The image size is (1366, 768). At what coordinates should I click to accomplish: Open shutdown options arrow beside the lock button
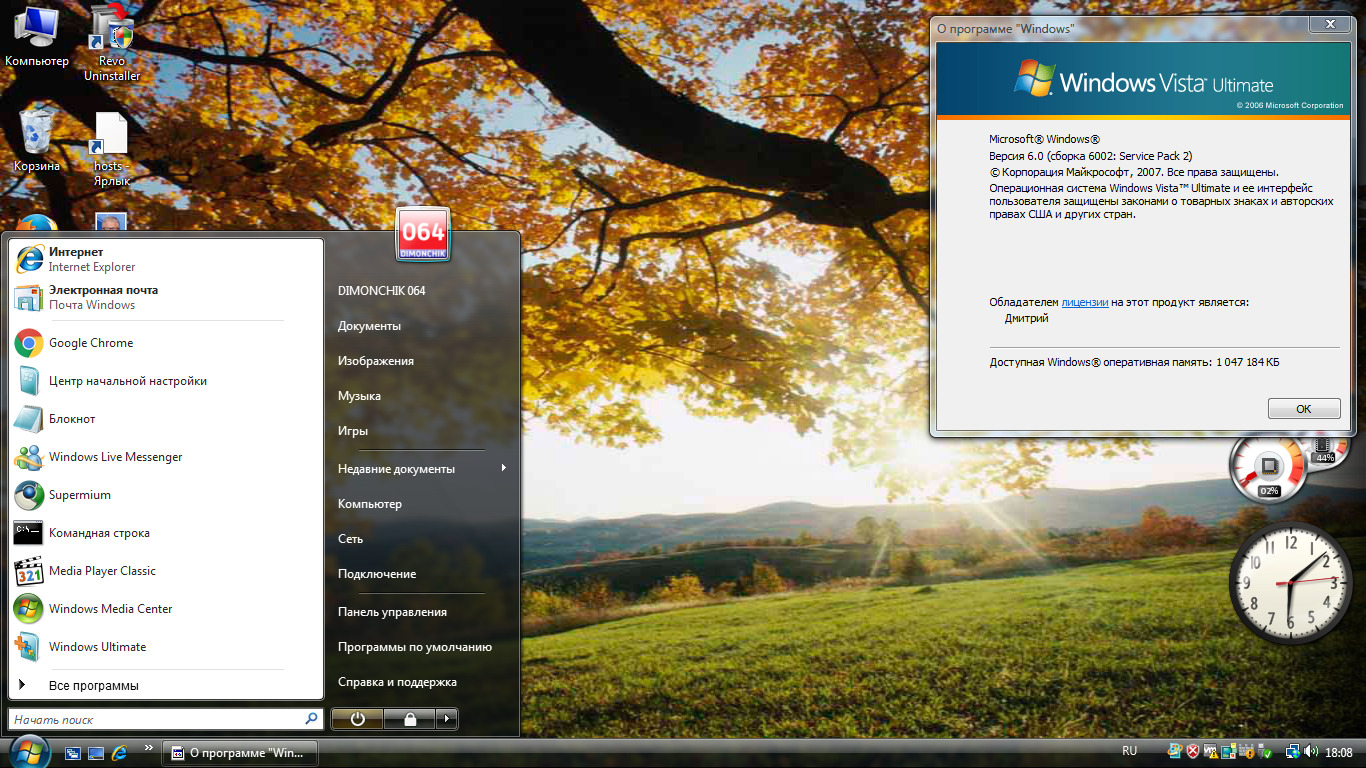tap(448, 718)
